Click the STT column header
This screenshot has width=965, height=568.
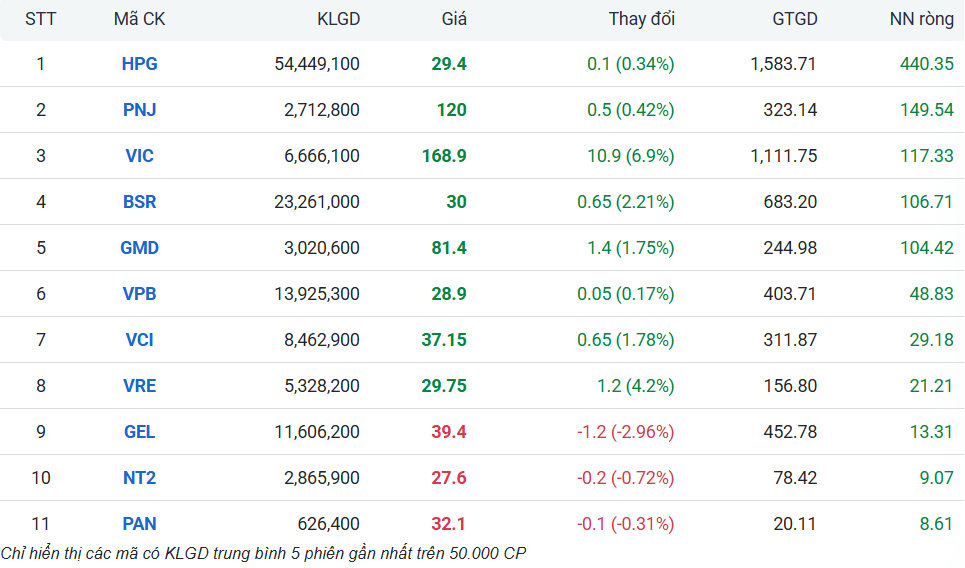point(40,19)
